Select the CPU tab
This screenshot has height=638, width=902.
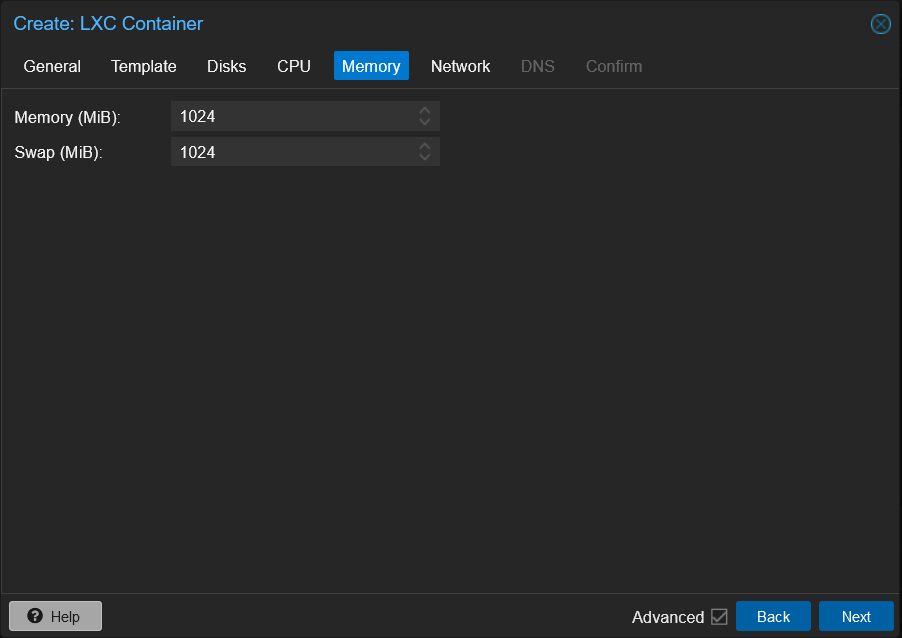pos(293,66)
